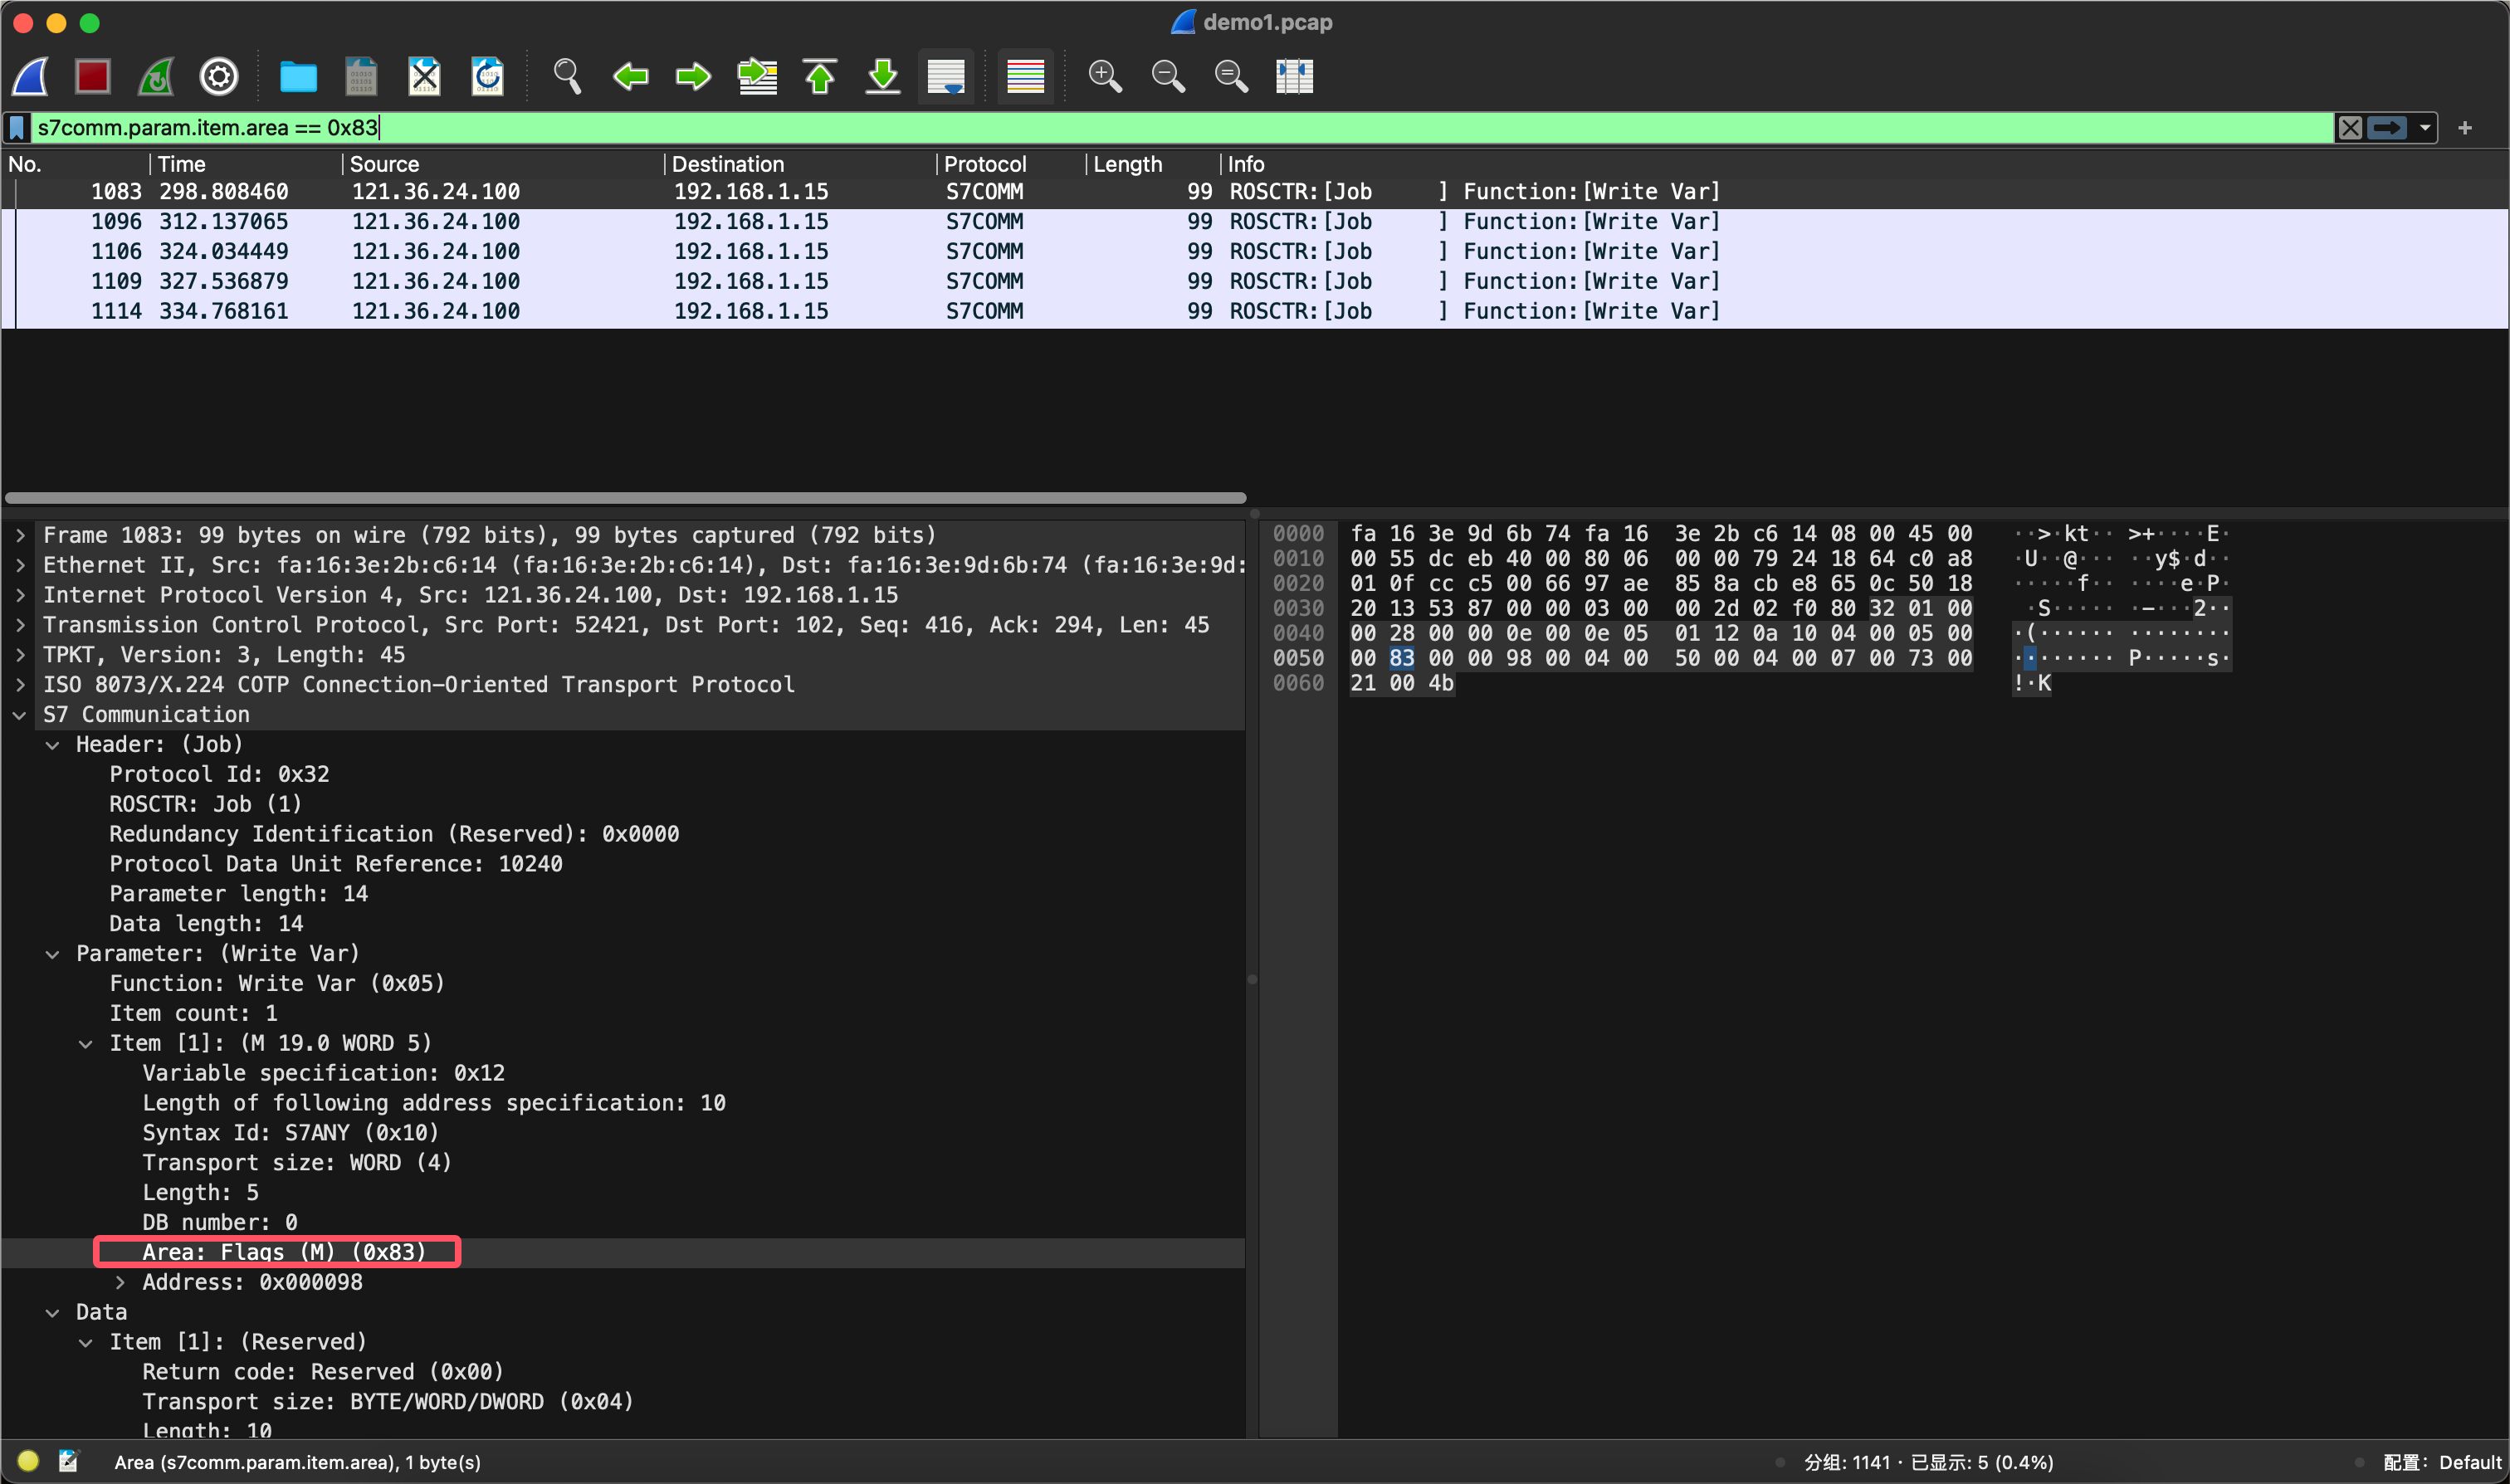Open capture file properties icon
The image size is (2510, 1484).
(69, 1462)
